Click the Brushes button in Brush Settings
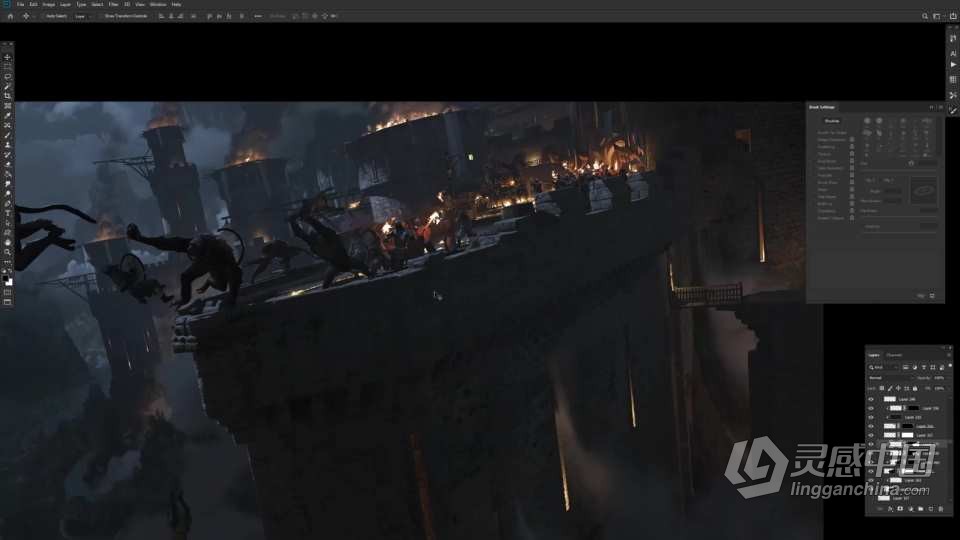Screen dimensions: 960x540 tap(832, 121)
